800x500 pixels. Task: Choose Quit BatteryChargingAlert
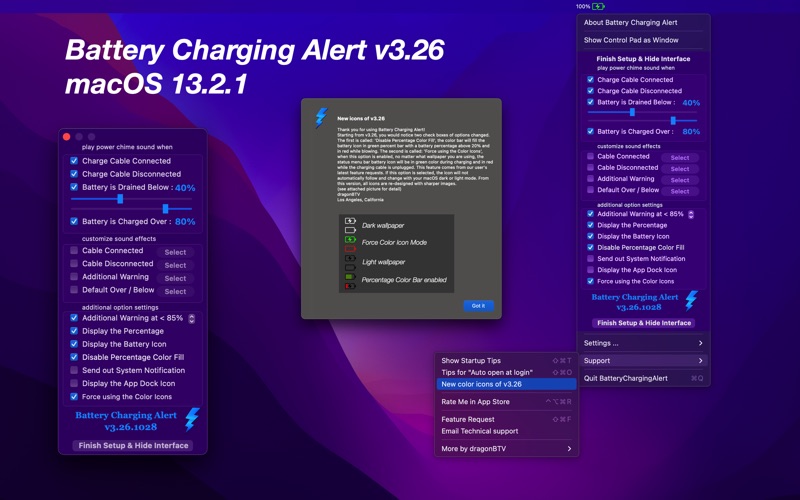point(643,379)
